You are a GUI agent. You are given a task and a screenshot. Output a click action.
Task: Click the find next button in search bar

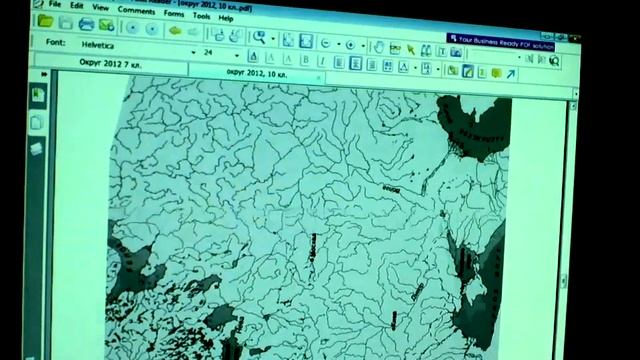click(x=542, y=60)
